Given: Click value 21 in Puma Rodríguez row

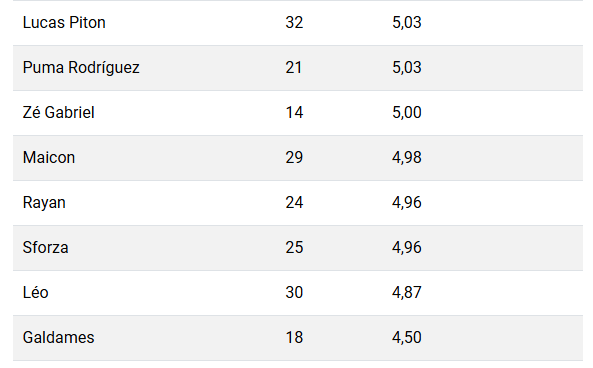Looking at the screenshot, I should 293,68.
